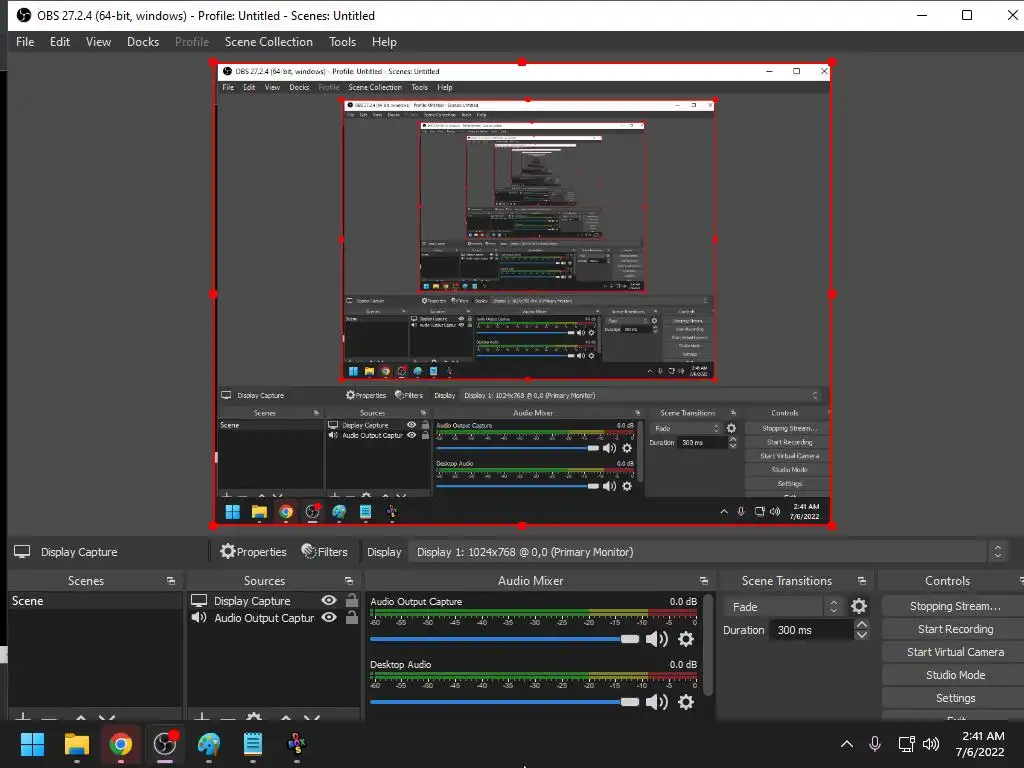Click the Stopping Stream button
The image size is (1024, 768).
tap(955, 606)
